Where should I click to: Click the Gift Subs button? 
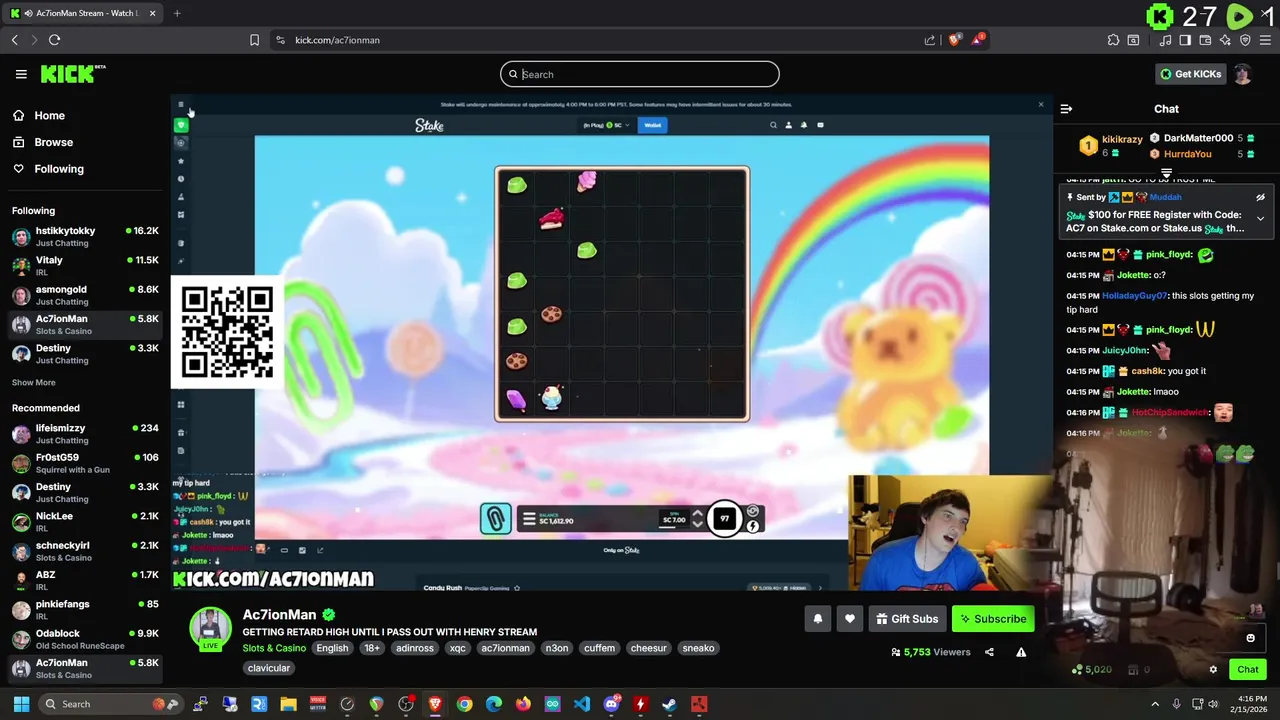pyautogui.click(x=907, y=619)
